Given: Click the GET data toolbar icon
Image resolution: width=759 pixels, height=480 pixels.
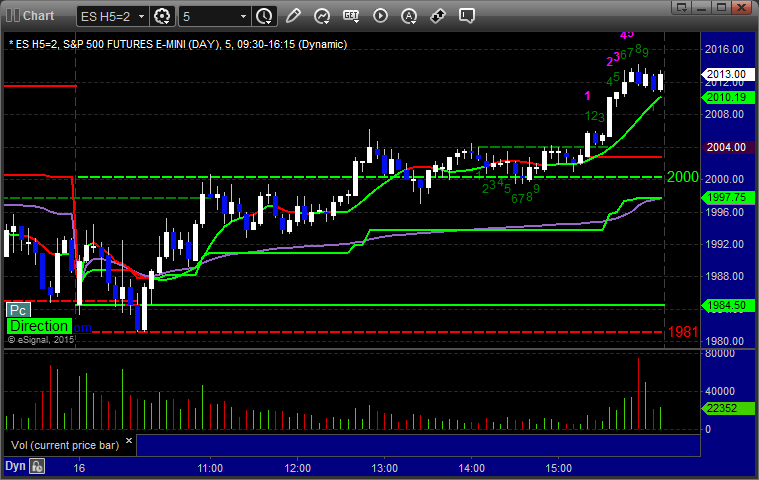Looking at the screenshot, I should [x=351, y=16].
